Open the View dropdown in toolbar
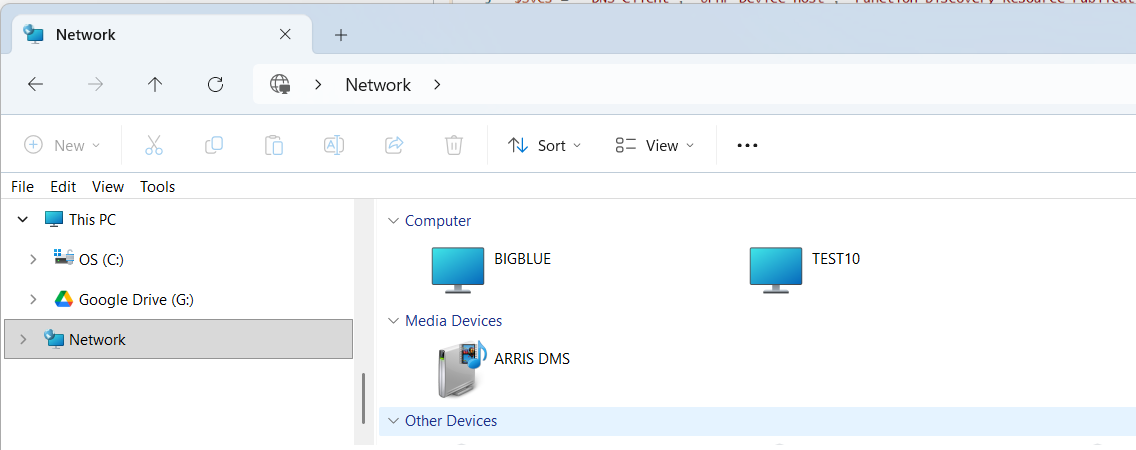 tap(655, 145)
